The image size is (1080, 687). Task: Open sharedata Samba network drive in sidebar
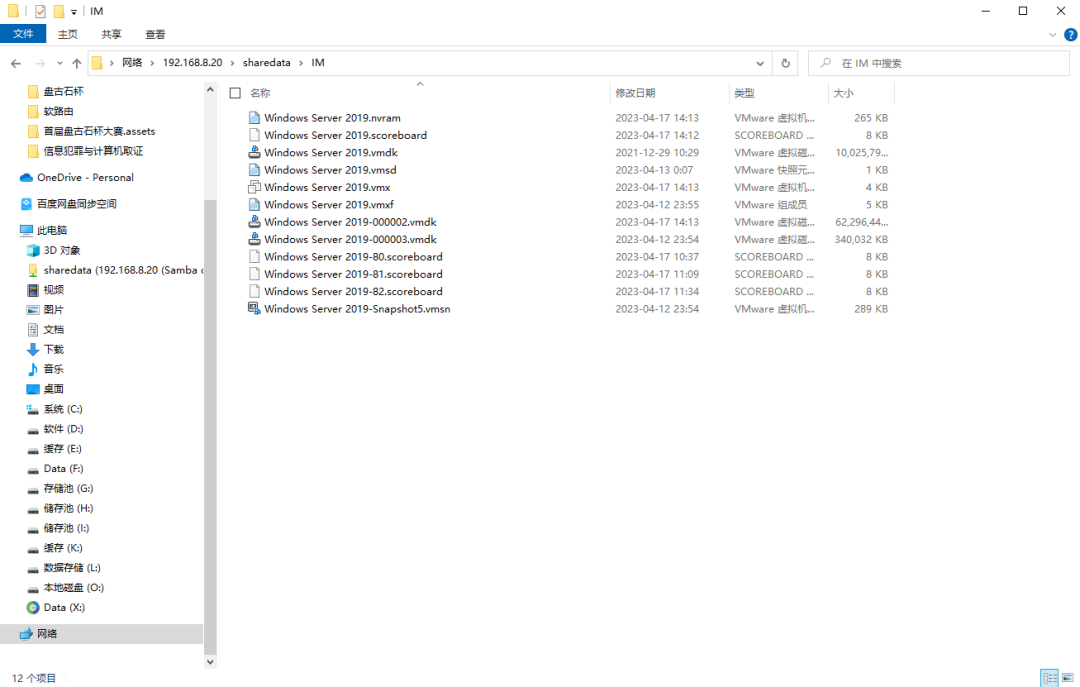[x=114, y=270]
